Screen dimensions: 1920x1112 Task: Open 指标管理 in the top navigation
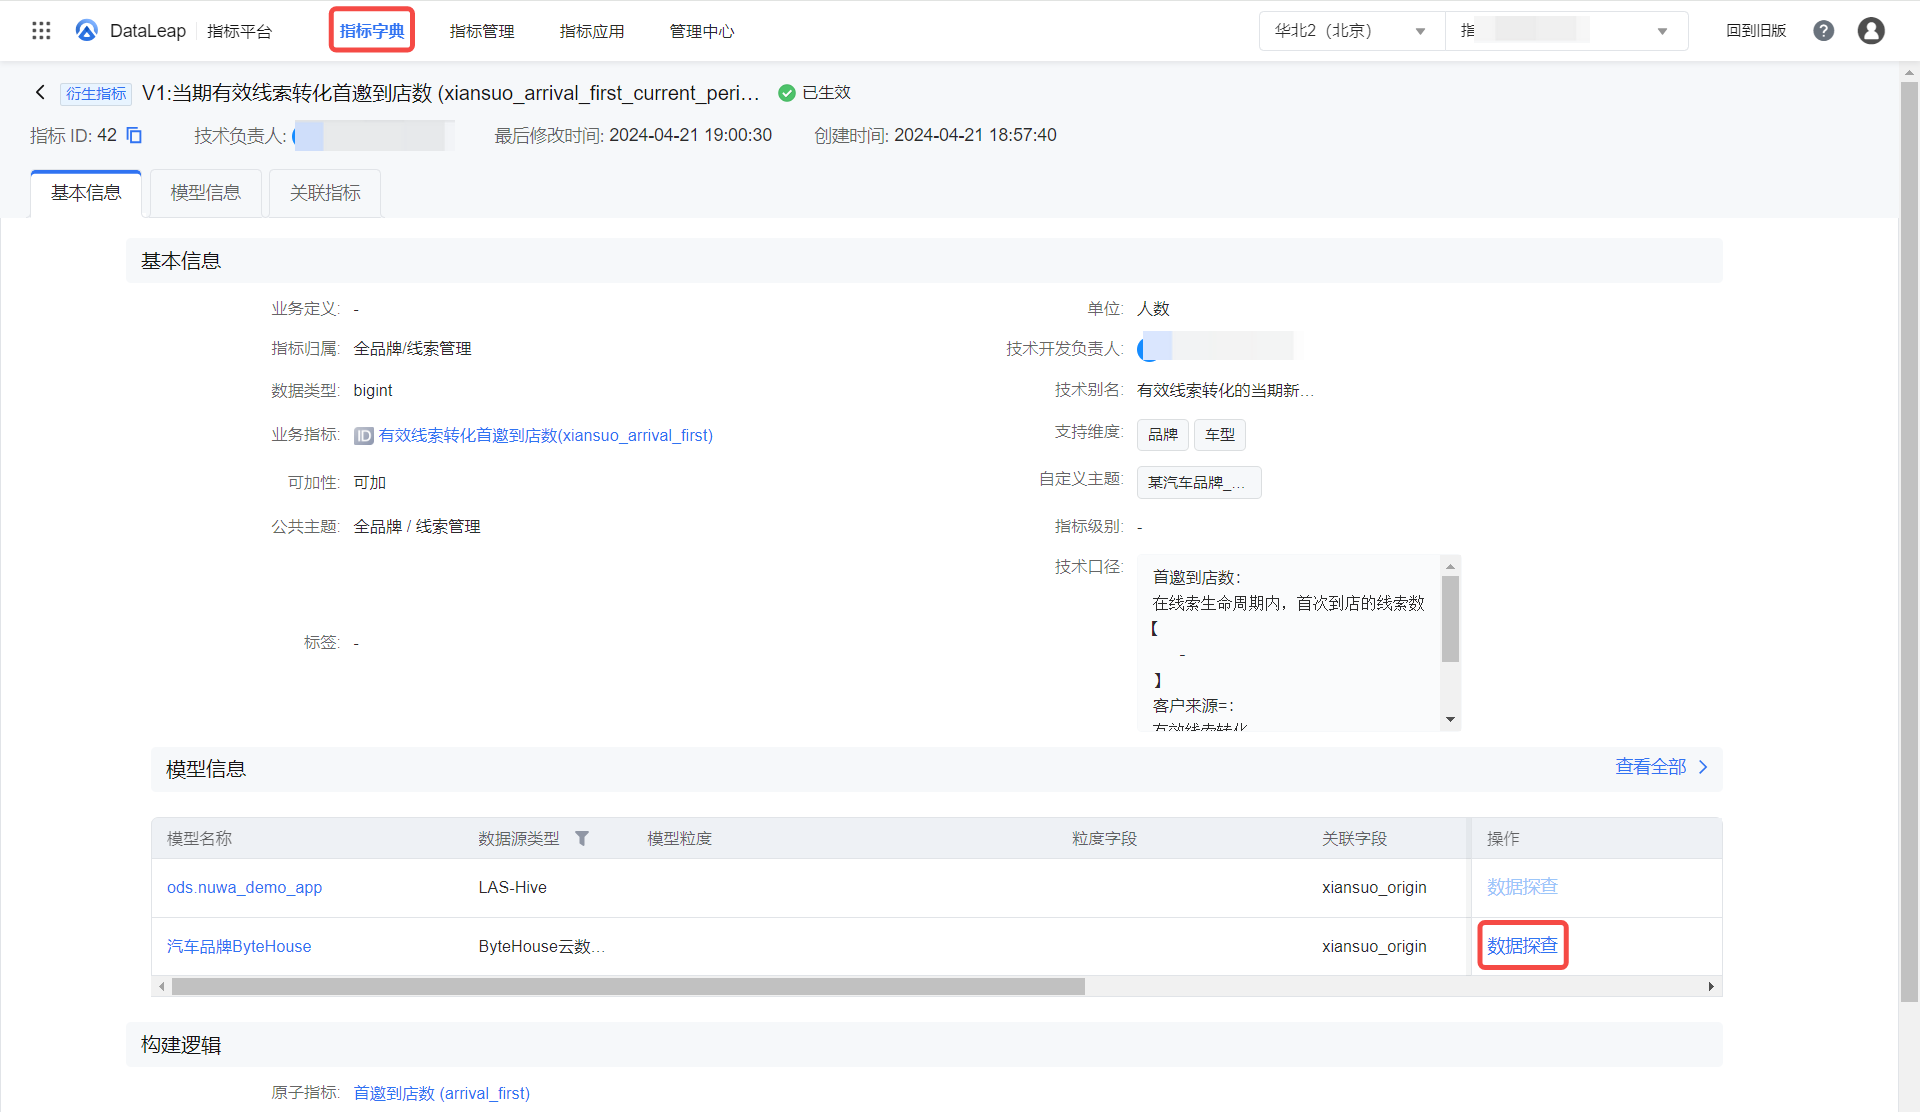pos(482,31)
